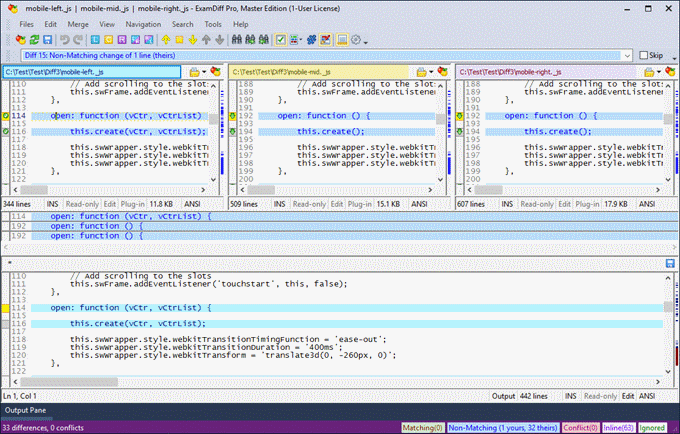Click the Output Pane label

25,410
